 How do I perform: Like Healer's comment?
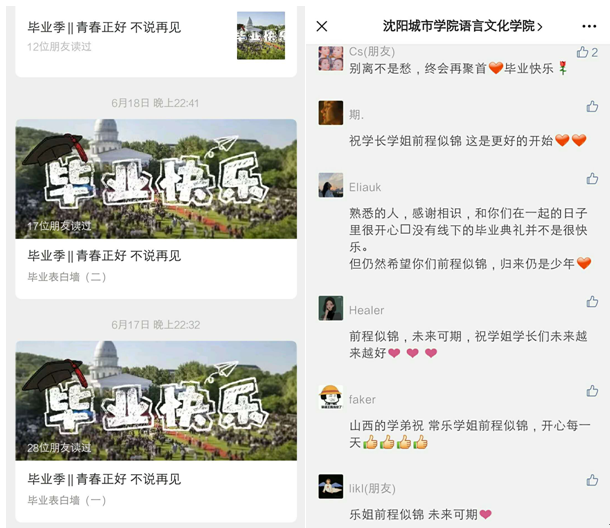pos(592,302)
